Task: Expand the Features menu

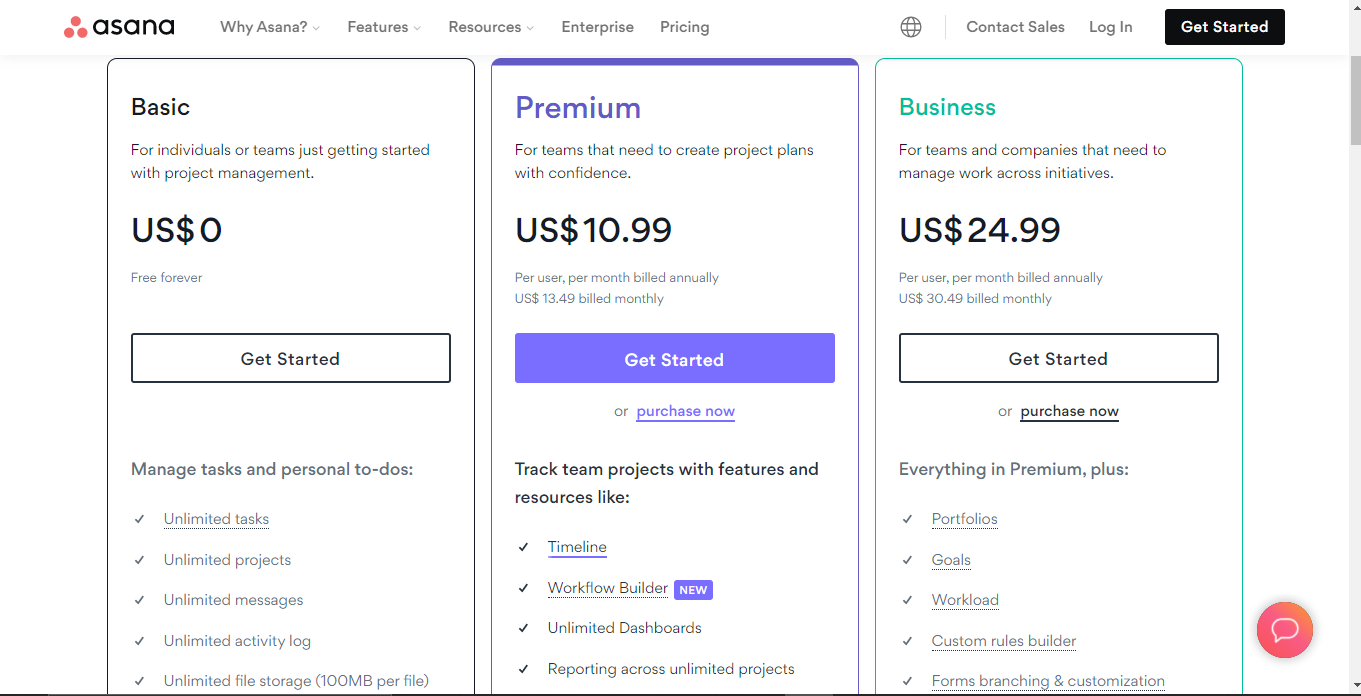Action: pyautogui.click(x=384, y=27)
